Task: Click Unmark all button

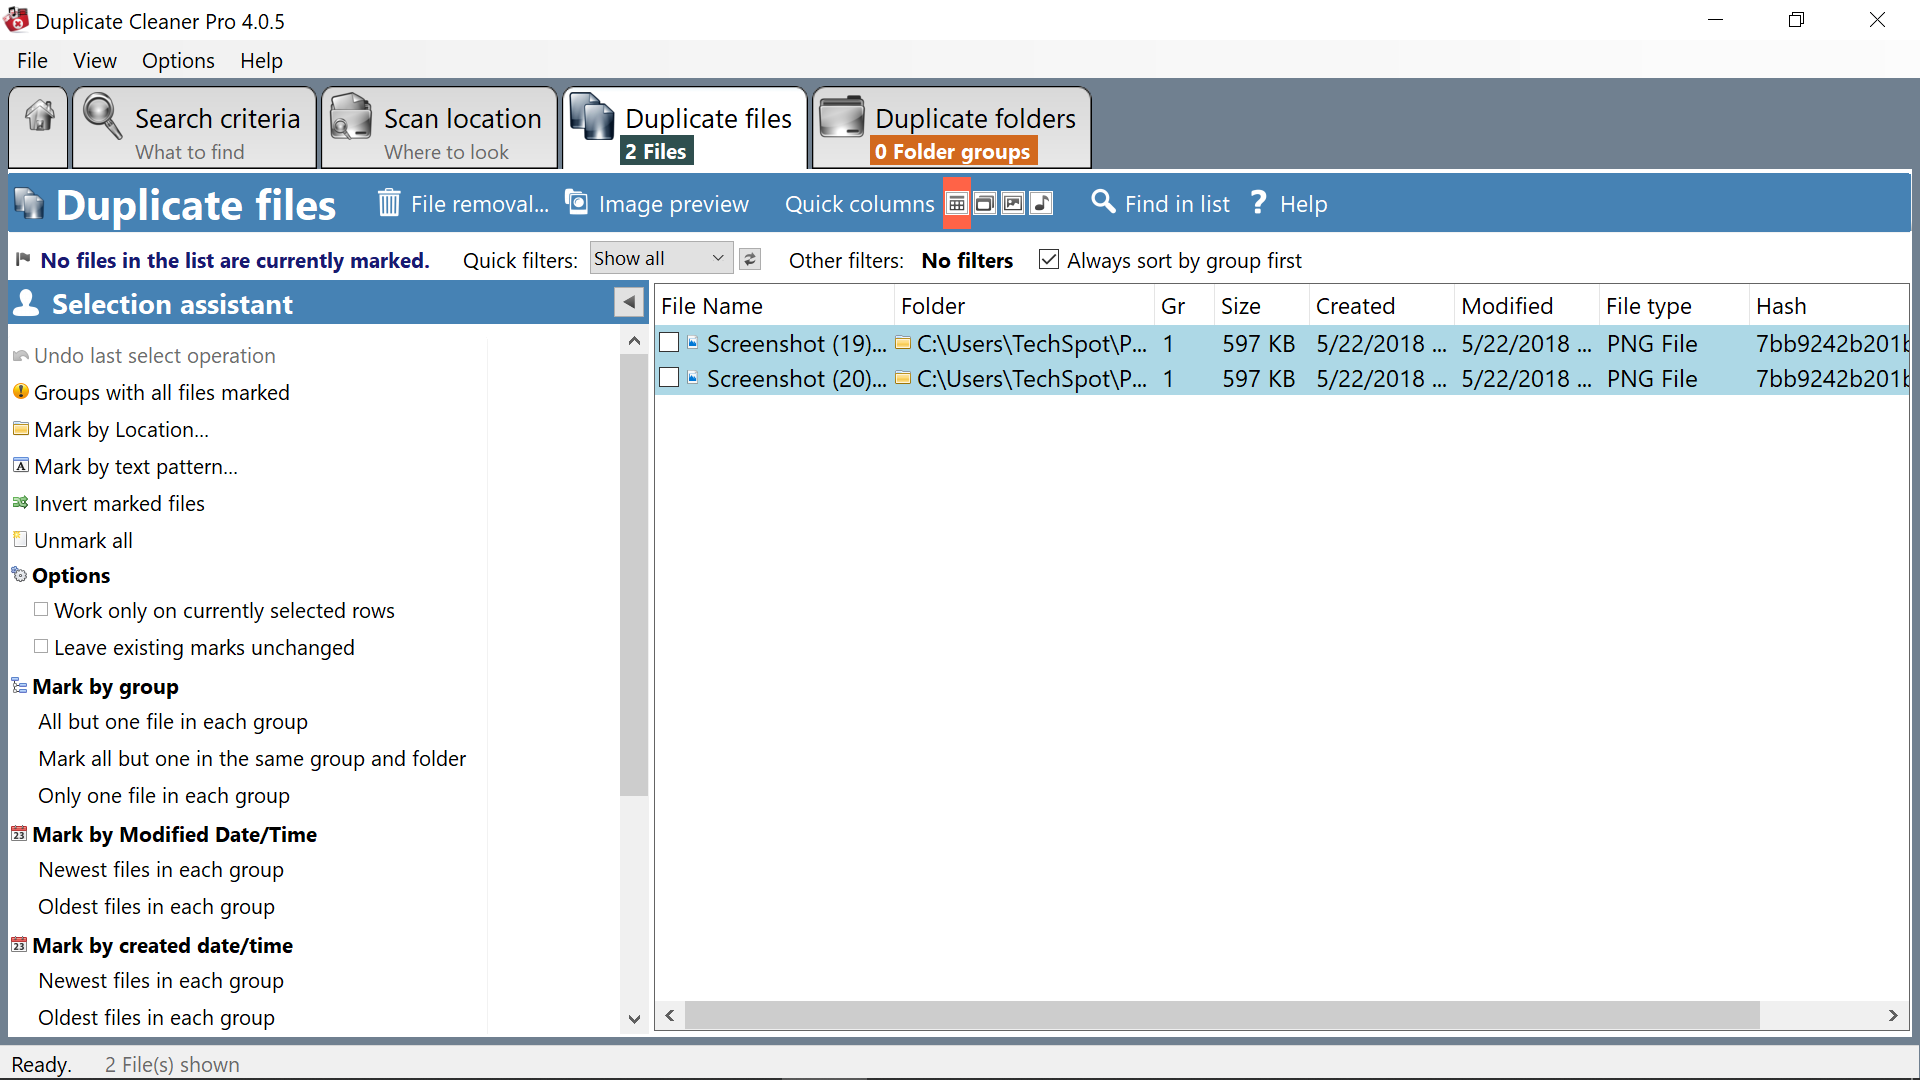Action: point(82,539)
